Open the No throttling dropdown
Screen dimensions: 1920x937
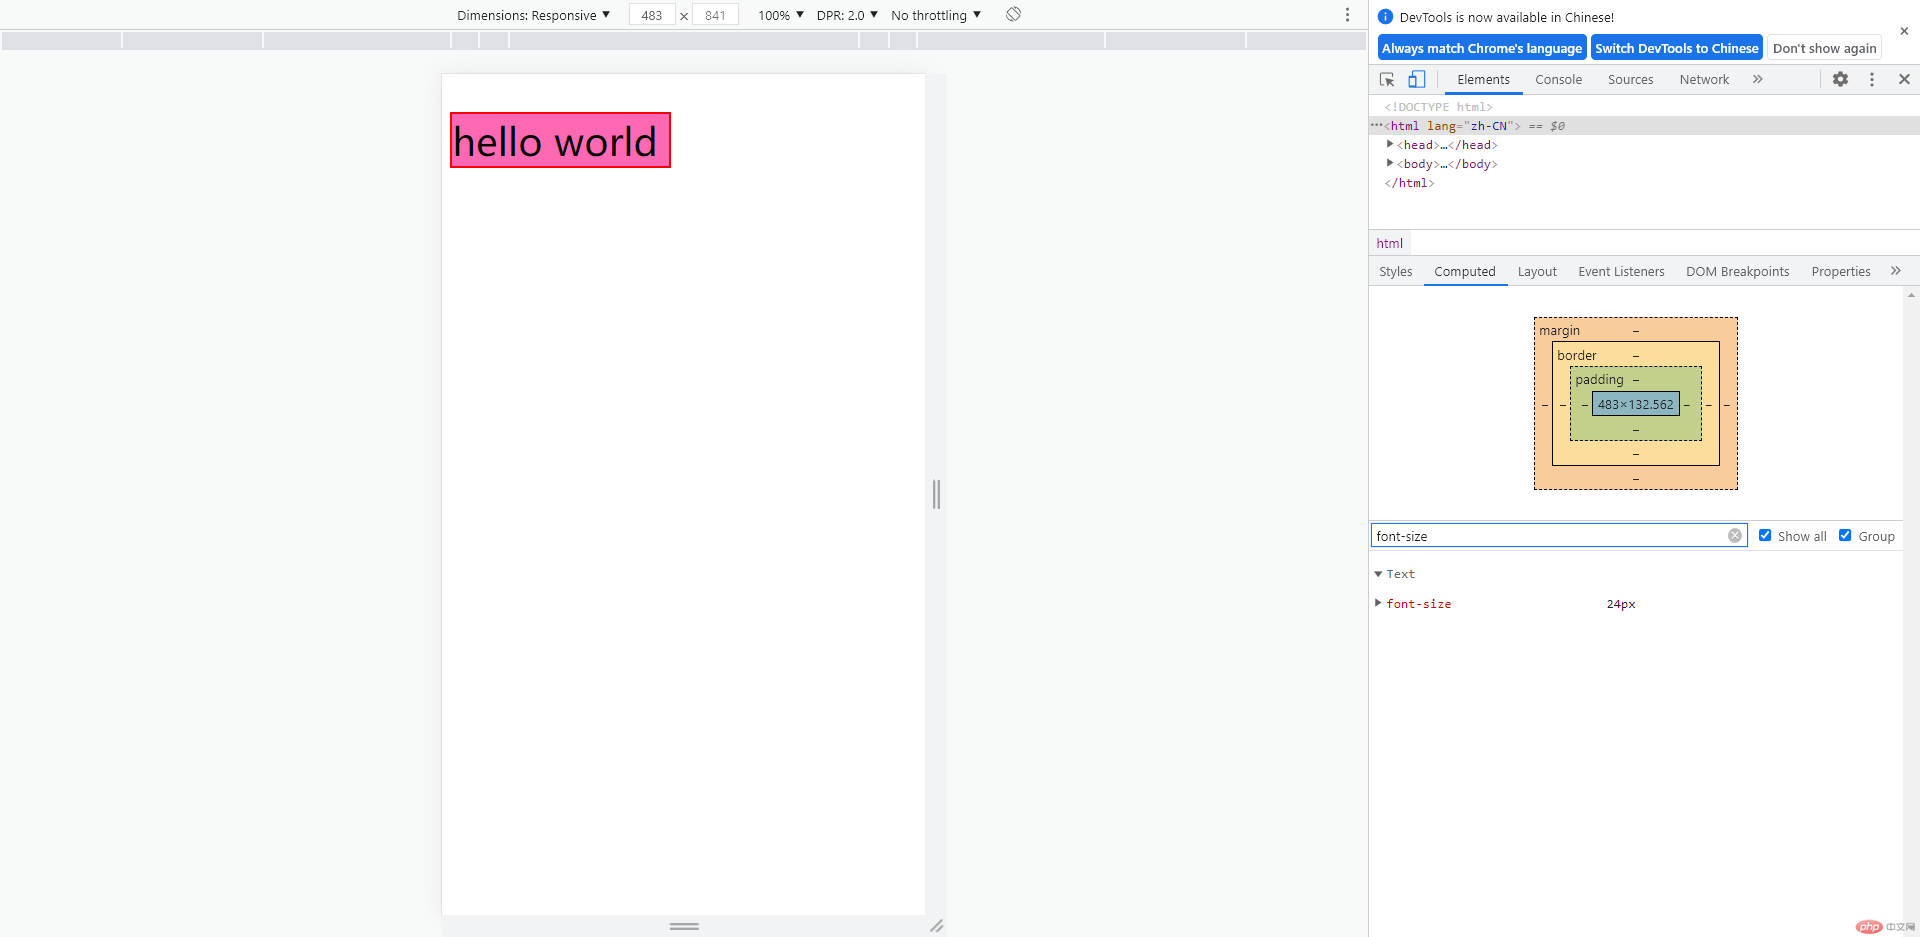click(x=936, y=15)
